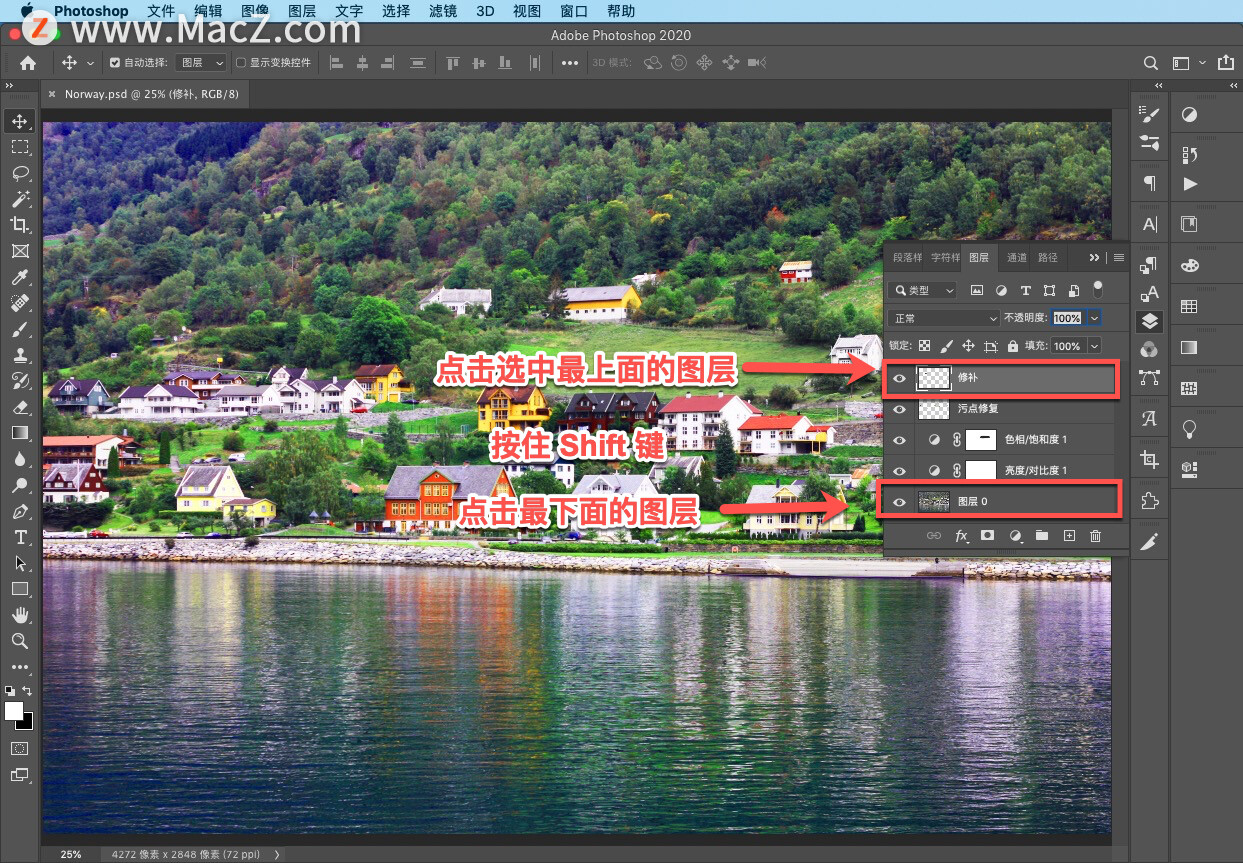The height and width of the screenshot is (863, 1243).
Task: Click the delete layer trash icon
Action: [1095, 536]
